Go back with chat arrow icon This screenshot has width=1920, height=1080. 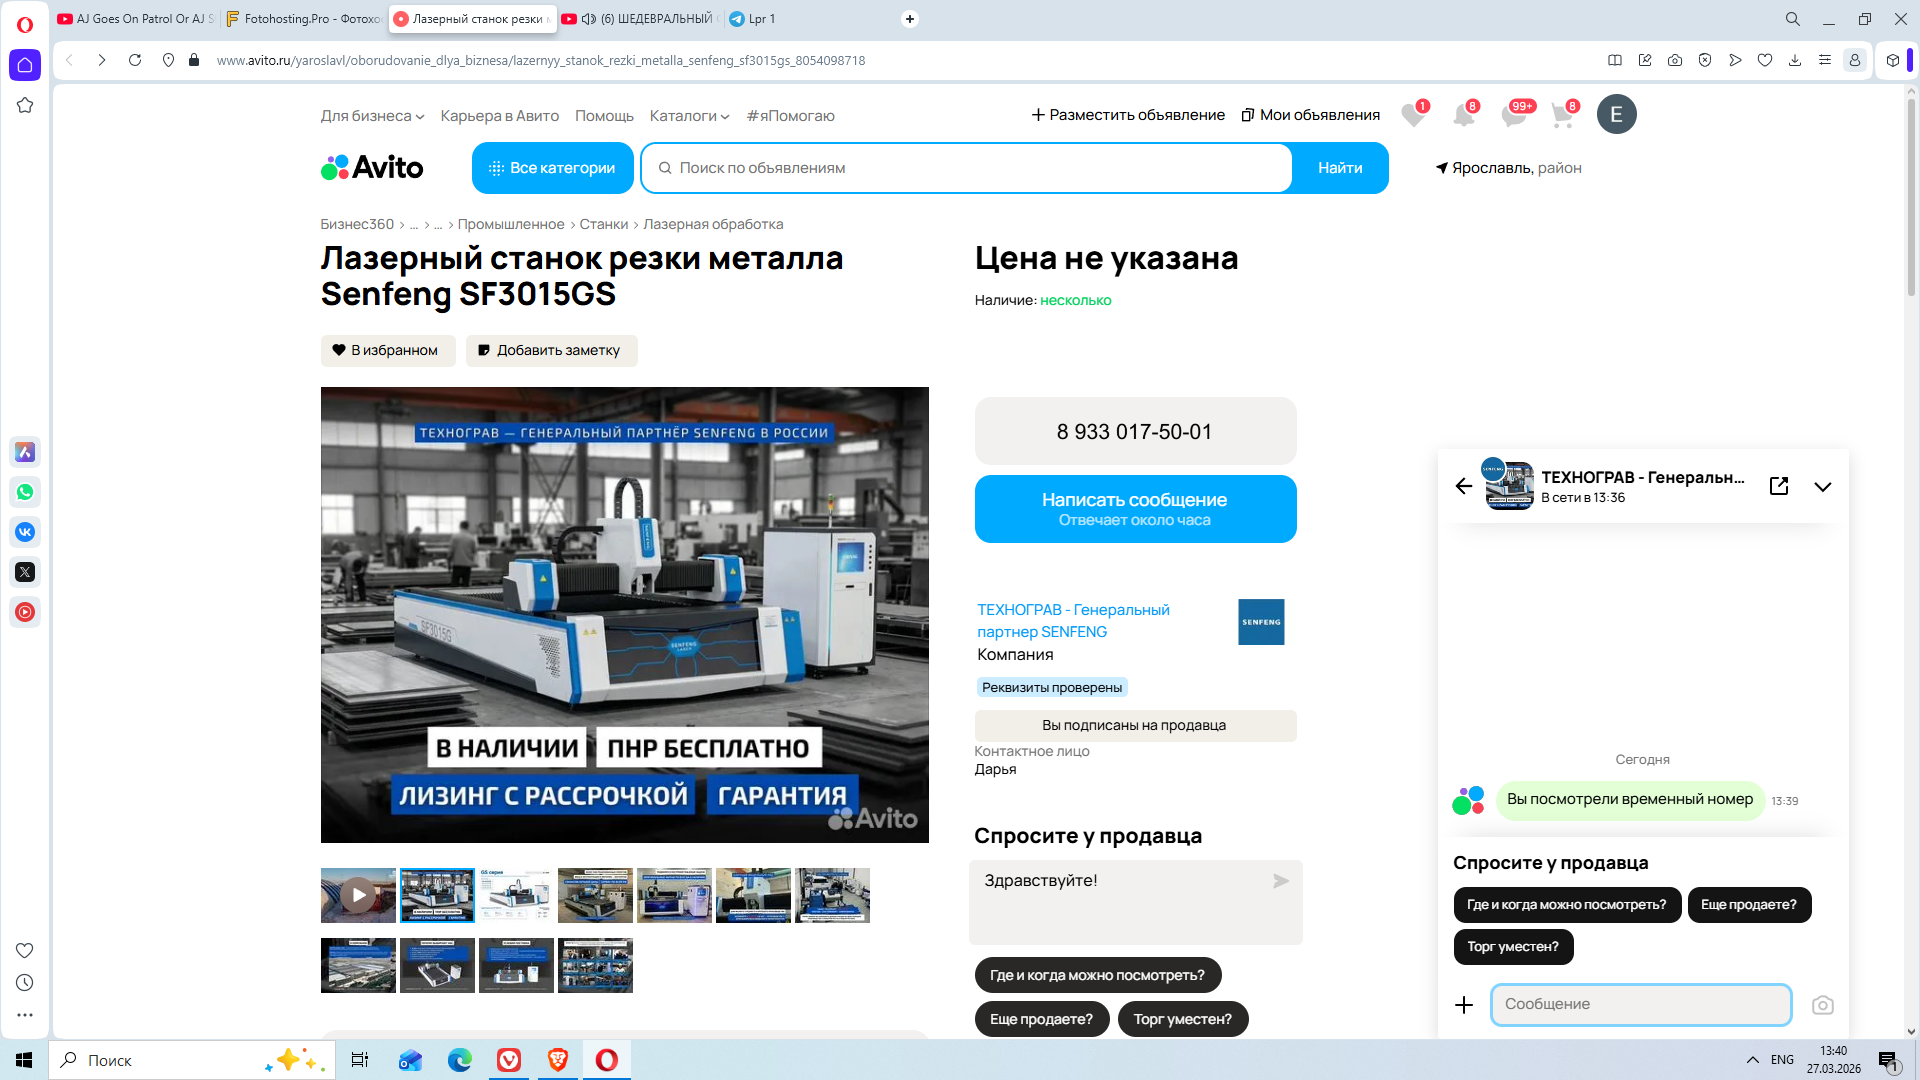point(1464,486)
